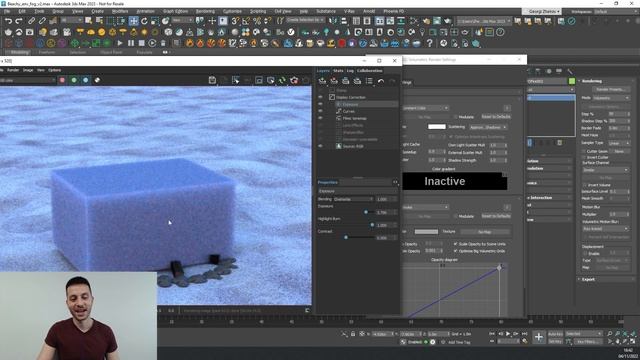Image resolution: width=640 pixels, height=360 pixels.
Task: Click the Render Presets button
Action: click(611, 89)
